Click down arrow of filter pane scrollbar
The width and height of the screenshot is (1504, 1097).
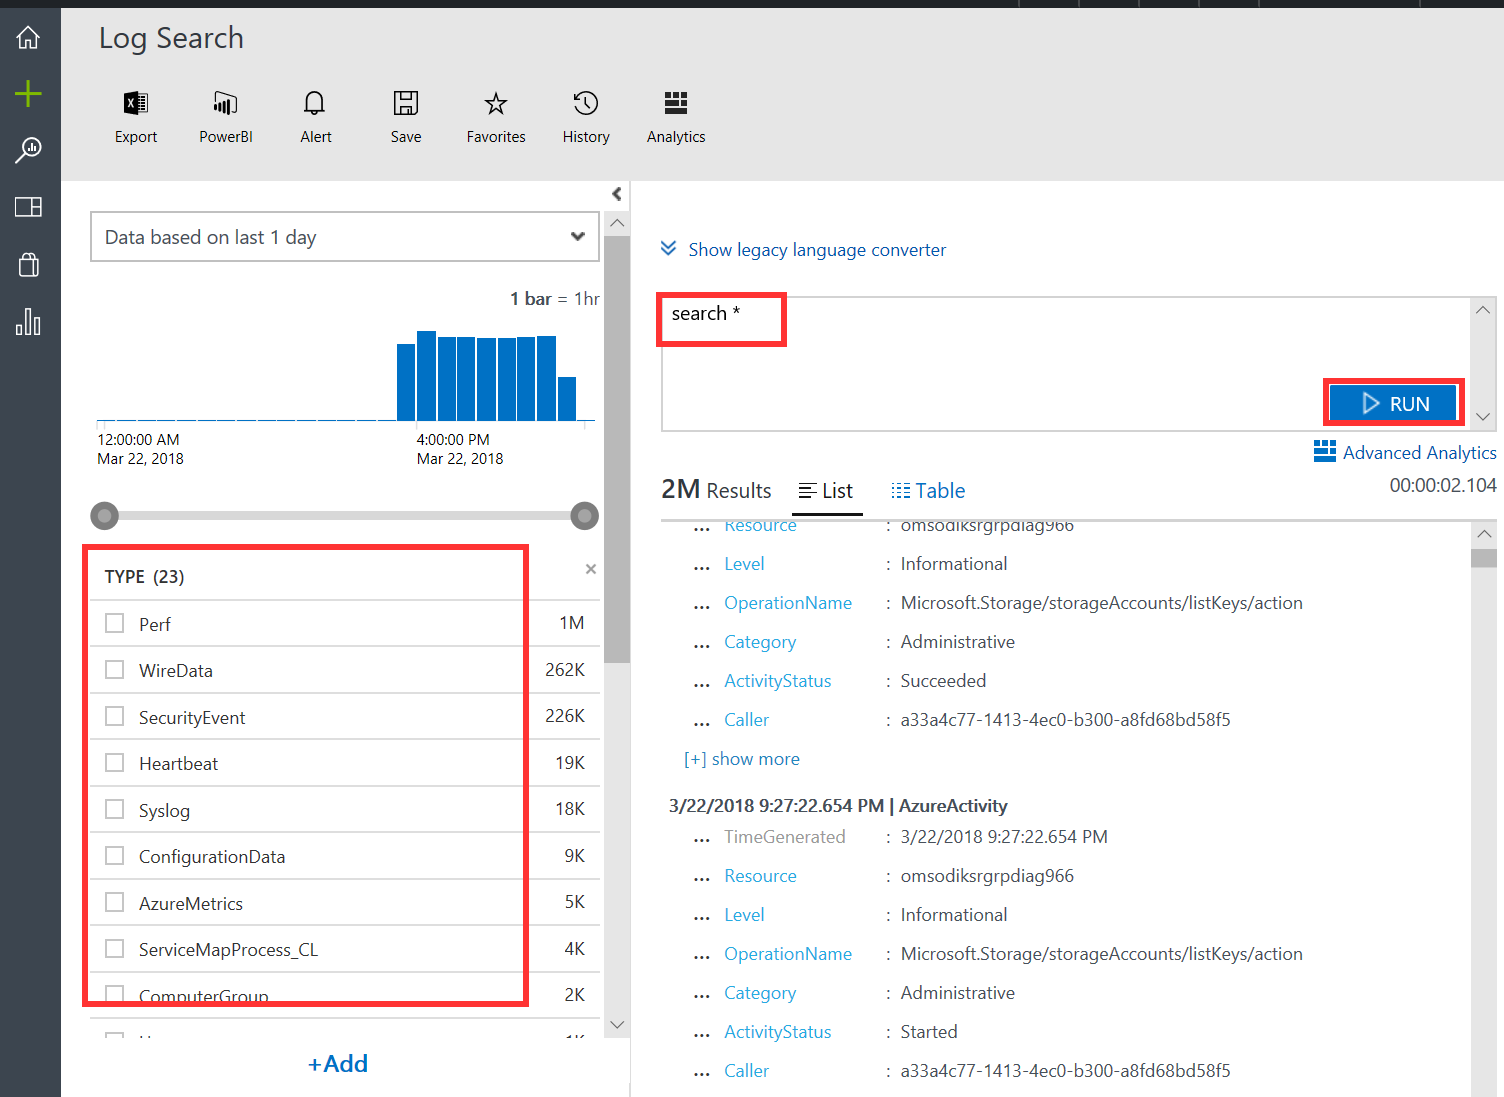click(x=617, y=1025)
